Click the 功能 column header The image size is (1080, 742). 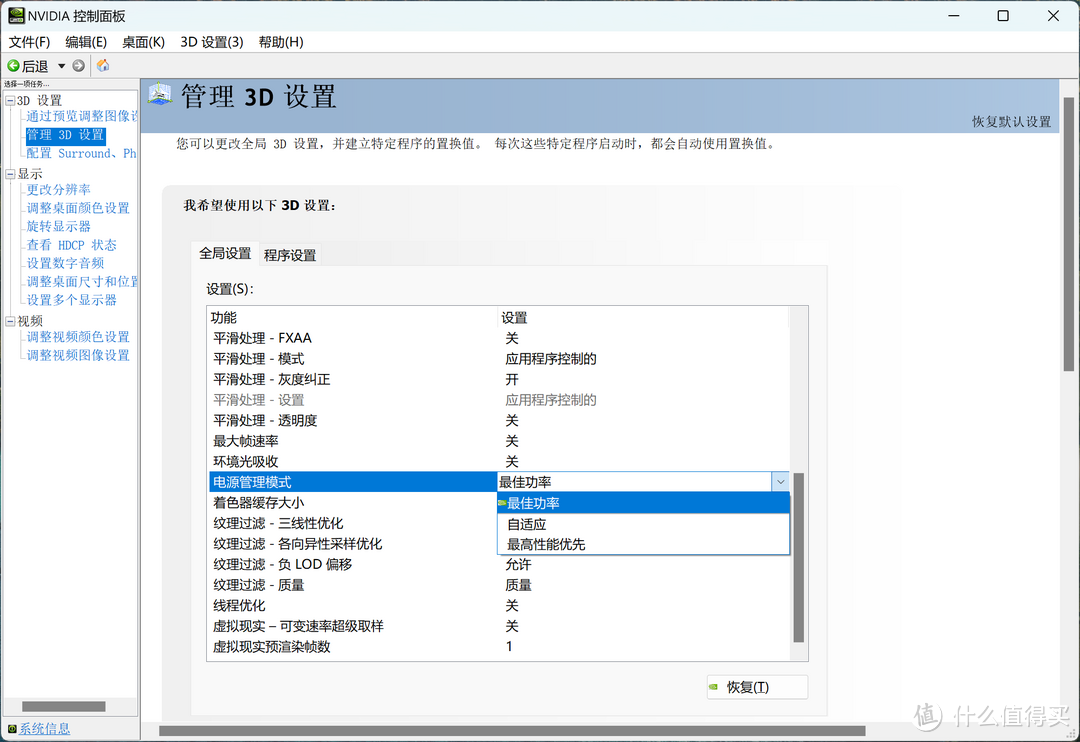(353, 318)
